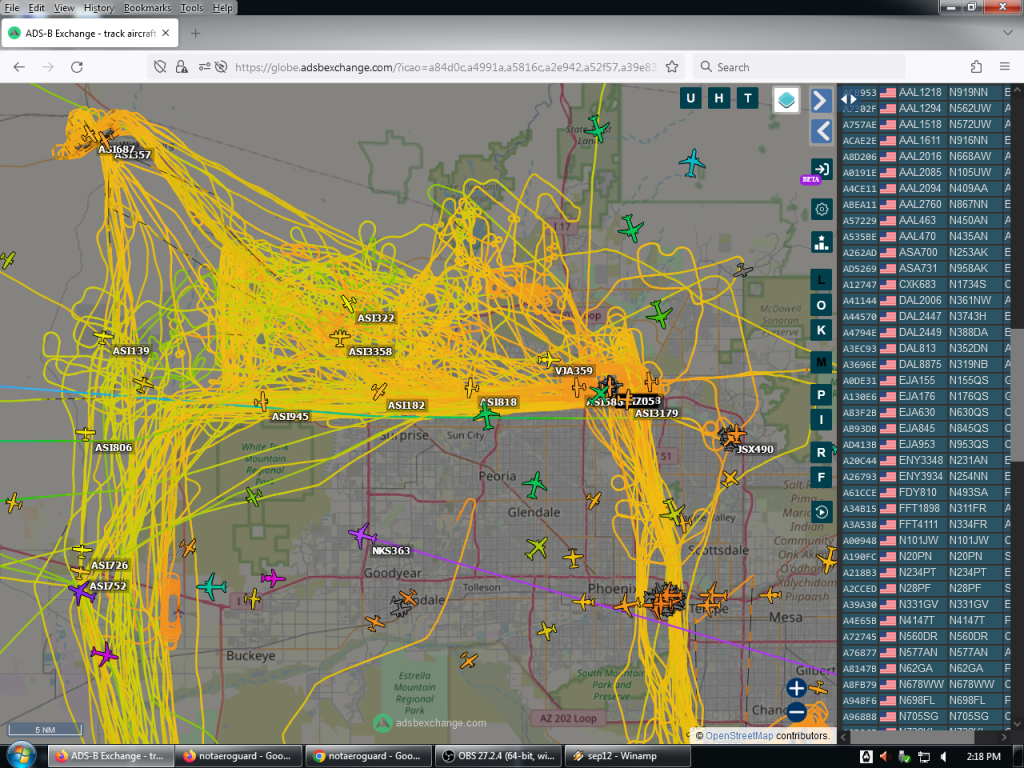Open the map settings gear
Screen dimensions: 1024x768
822,209
